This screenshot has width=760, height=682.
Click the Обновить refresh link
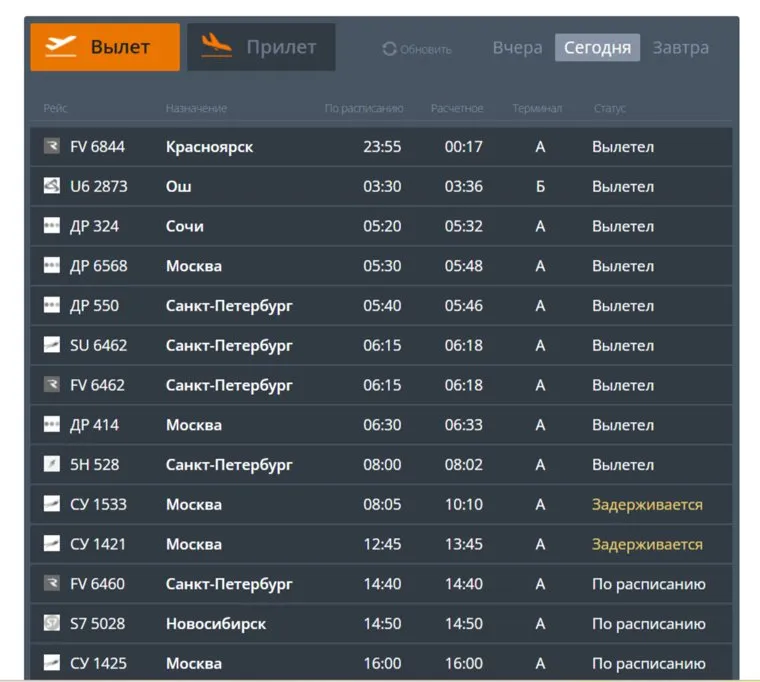(425, 49)
